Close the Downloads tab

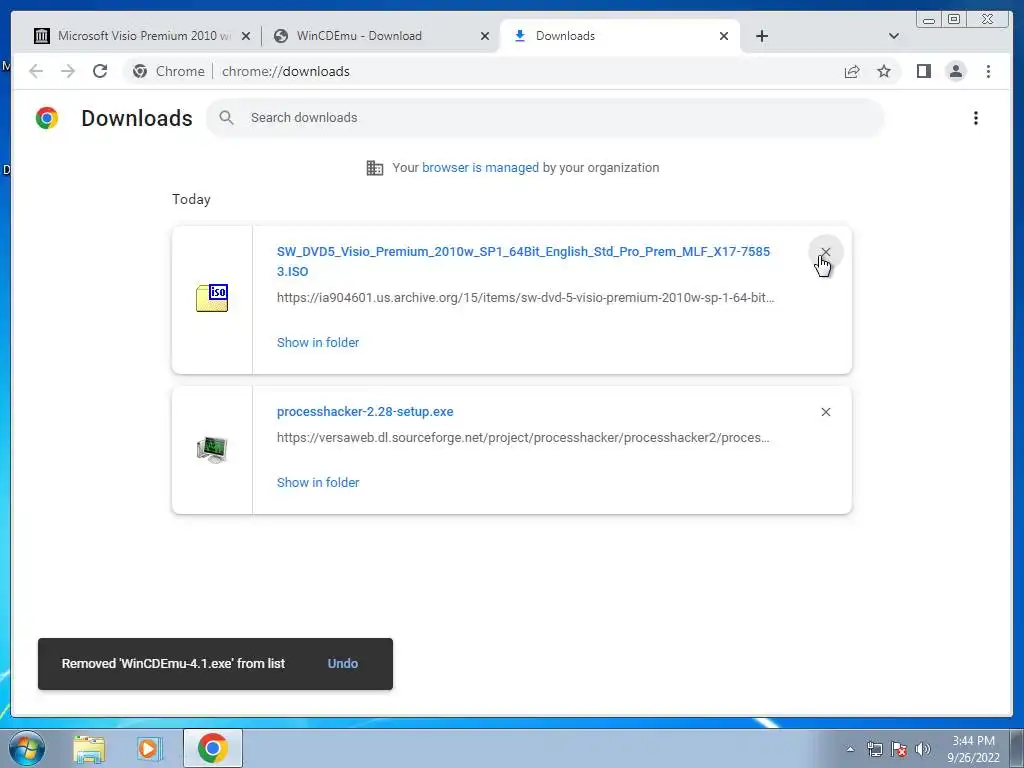pos(724,37)
